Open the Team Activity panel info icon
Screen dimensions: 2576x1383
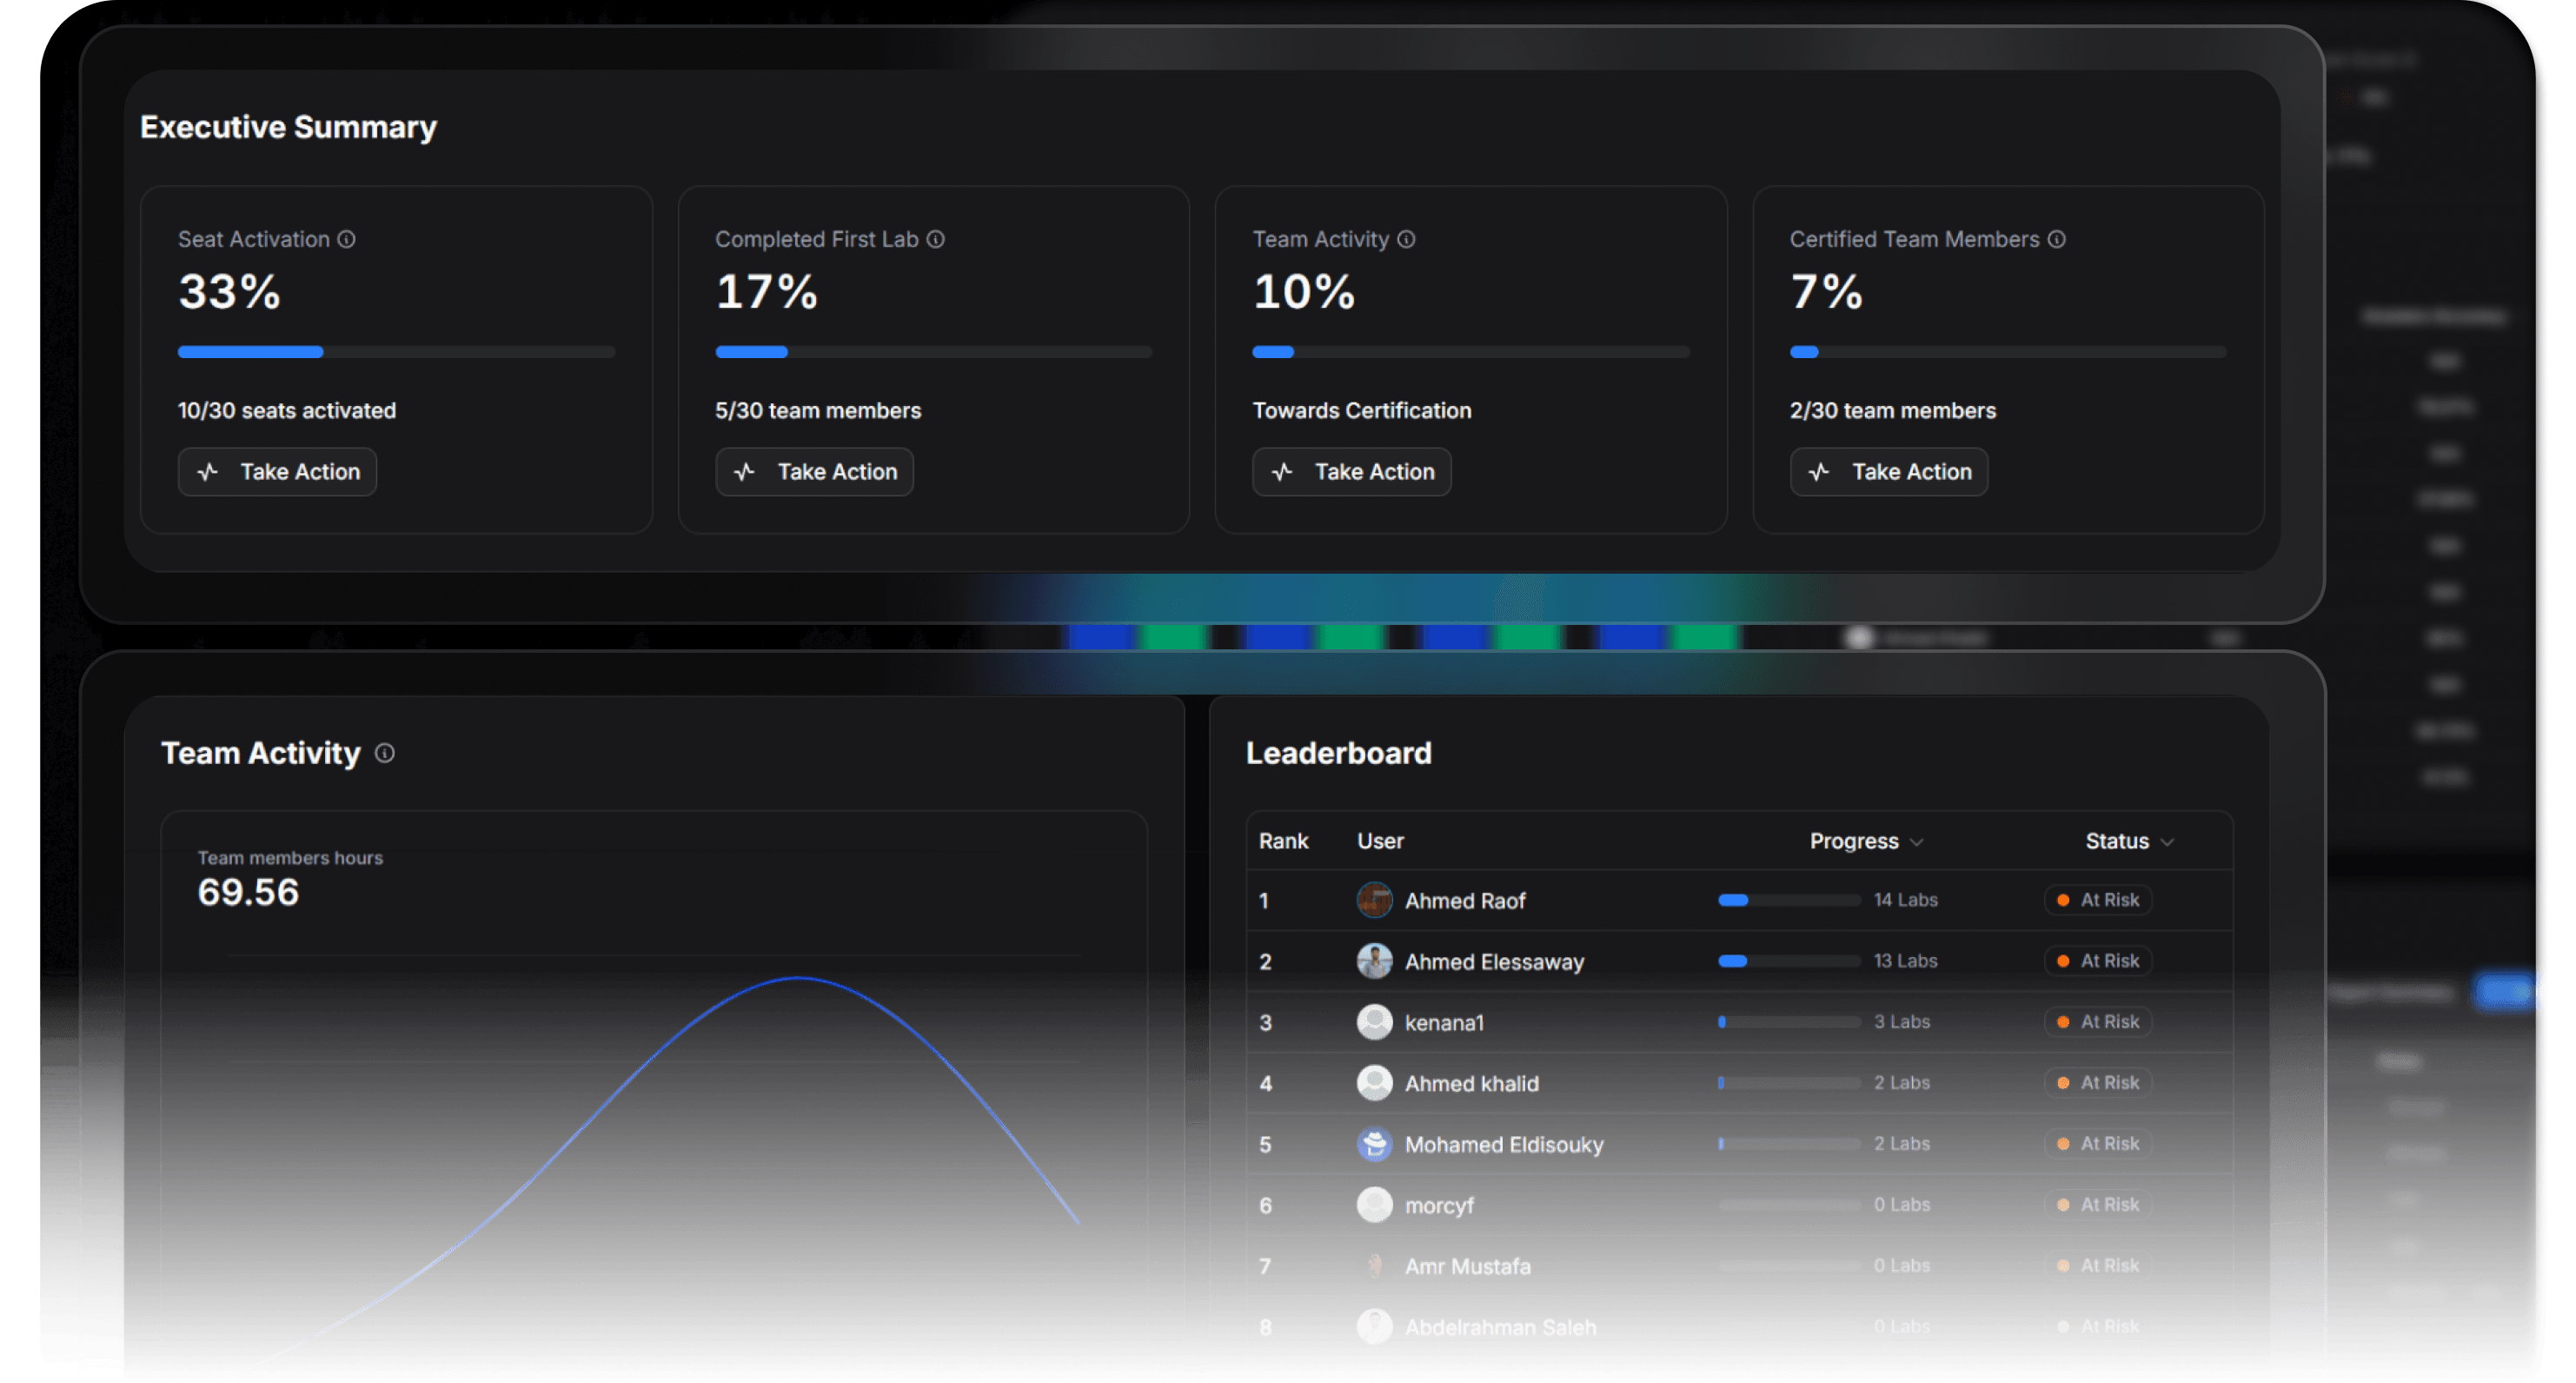point(385,754)
